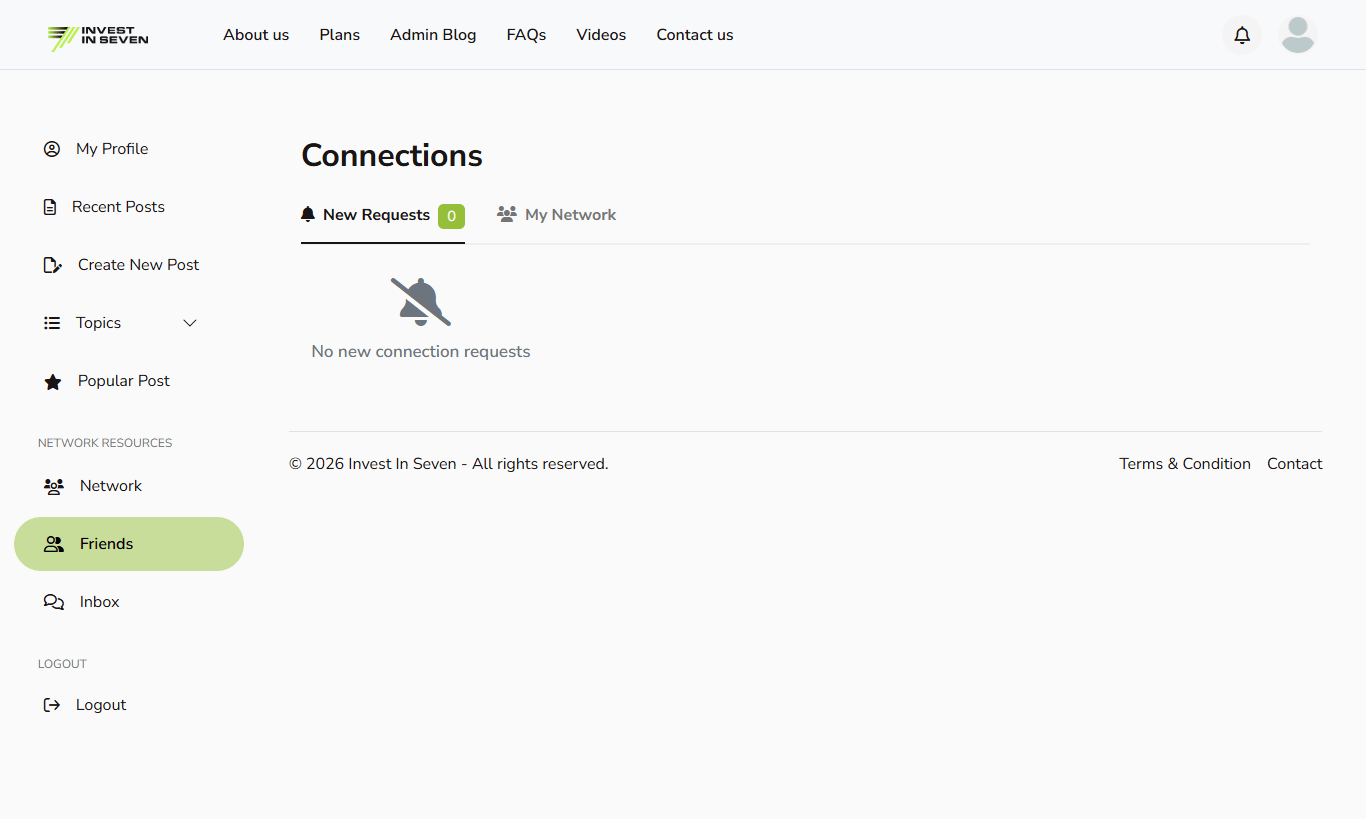Image resolution: width=1366 pixels, height=819 pixels.
Task: Switch to the My Network tab
Action: [557, 215]
